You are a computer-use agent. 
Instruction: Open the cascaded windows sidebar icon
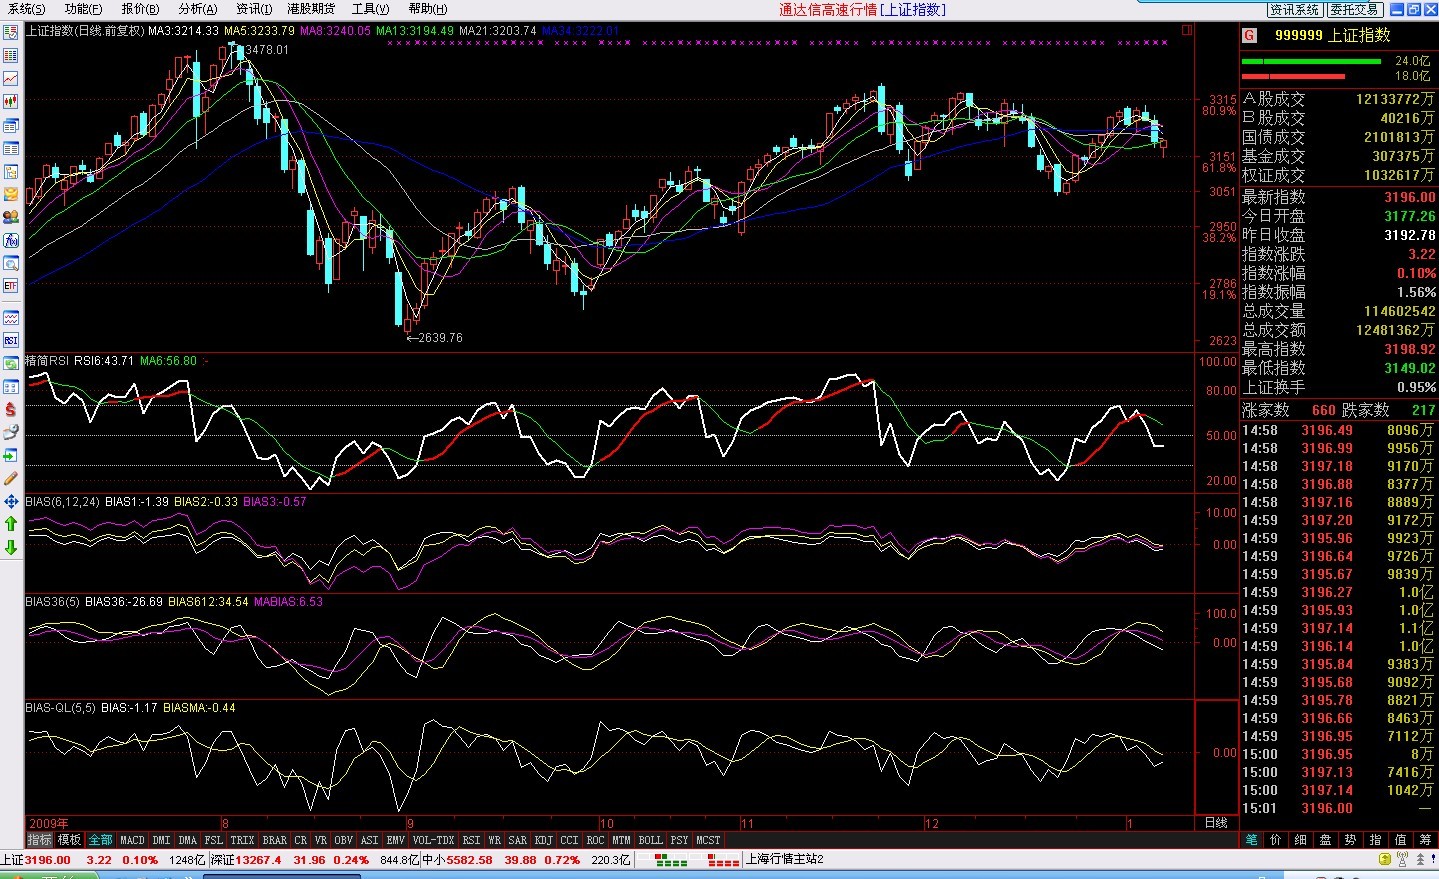pyautogui.click(x=11, y=126)
